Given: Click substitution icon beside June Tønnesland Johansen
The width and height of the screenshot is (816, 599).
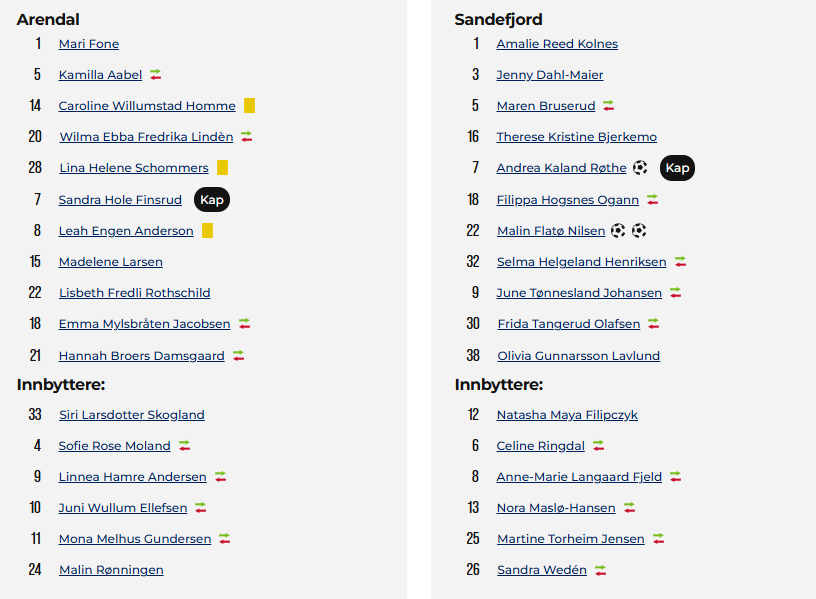Looking at the screenshot, I should click(x=675, y=293).
